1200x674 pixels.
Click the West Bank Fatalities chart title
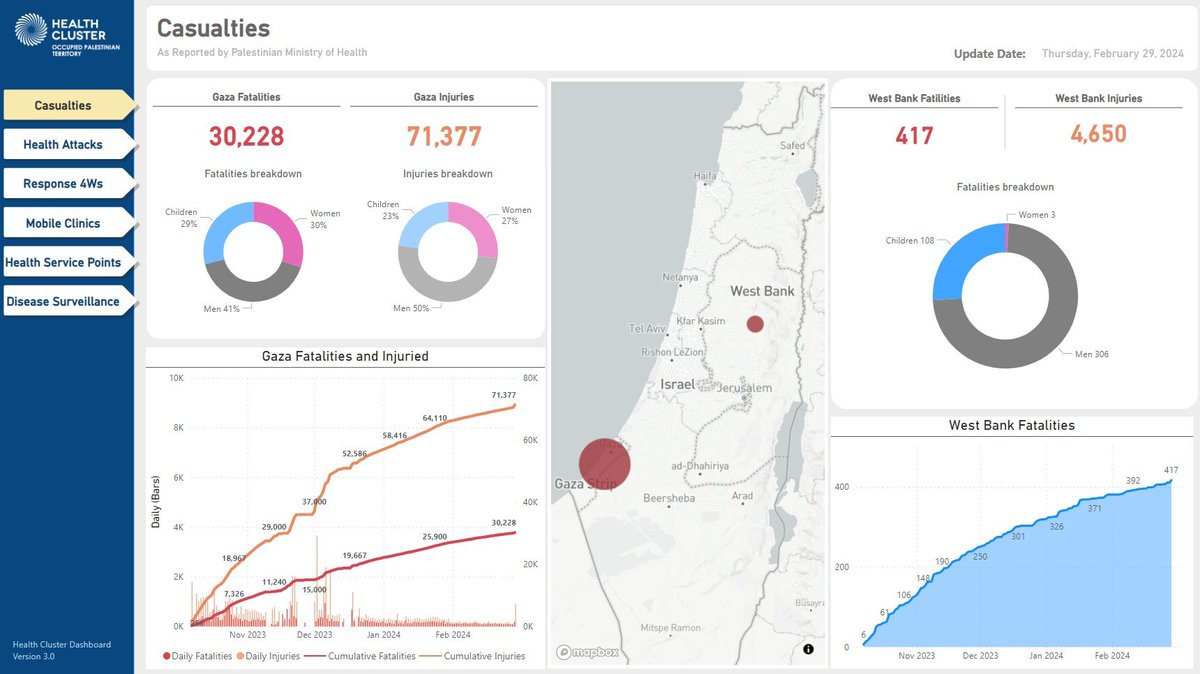[x=1012, y=425]
